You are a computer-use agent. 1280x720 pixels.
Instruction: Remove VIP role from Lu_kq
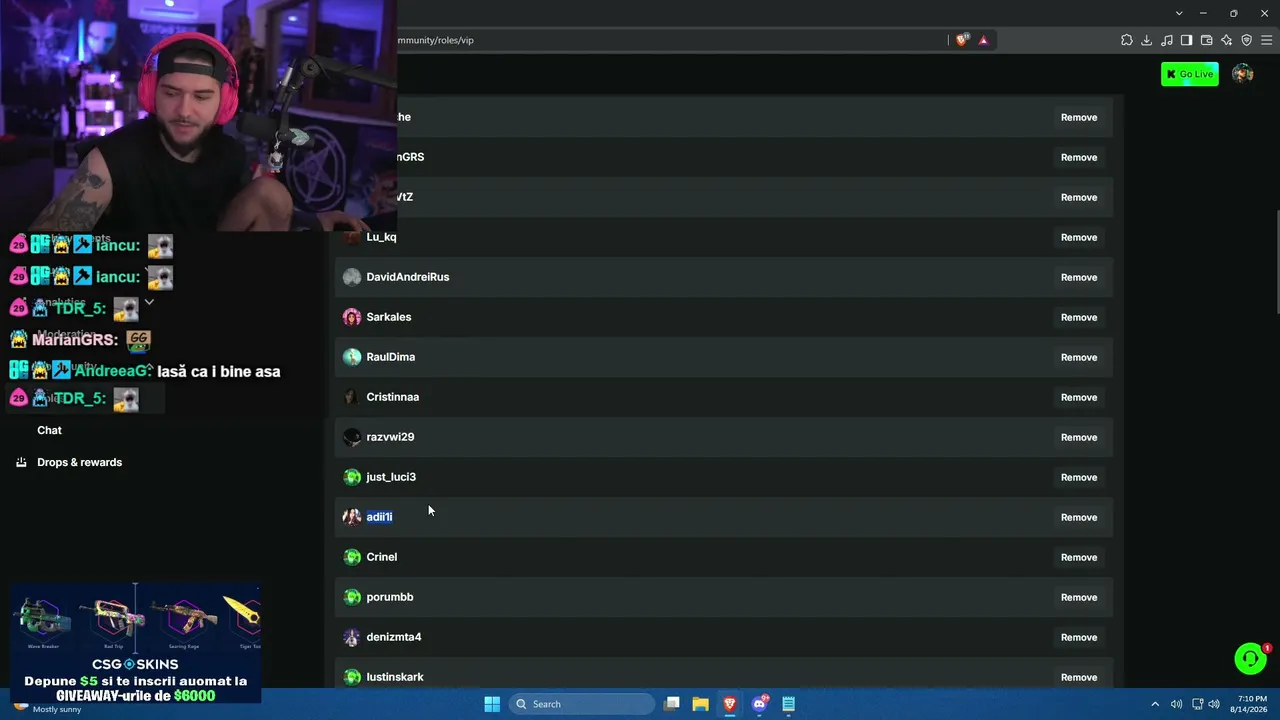pos(1079,237)
